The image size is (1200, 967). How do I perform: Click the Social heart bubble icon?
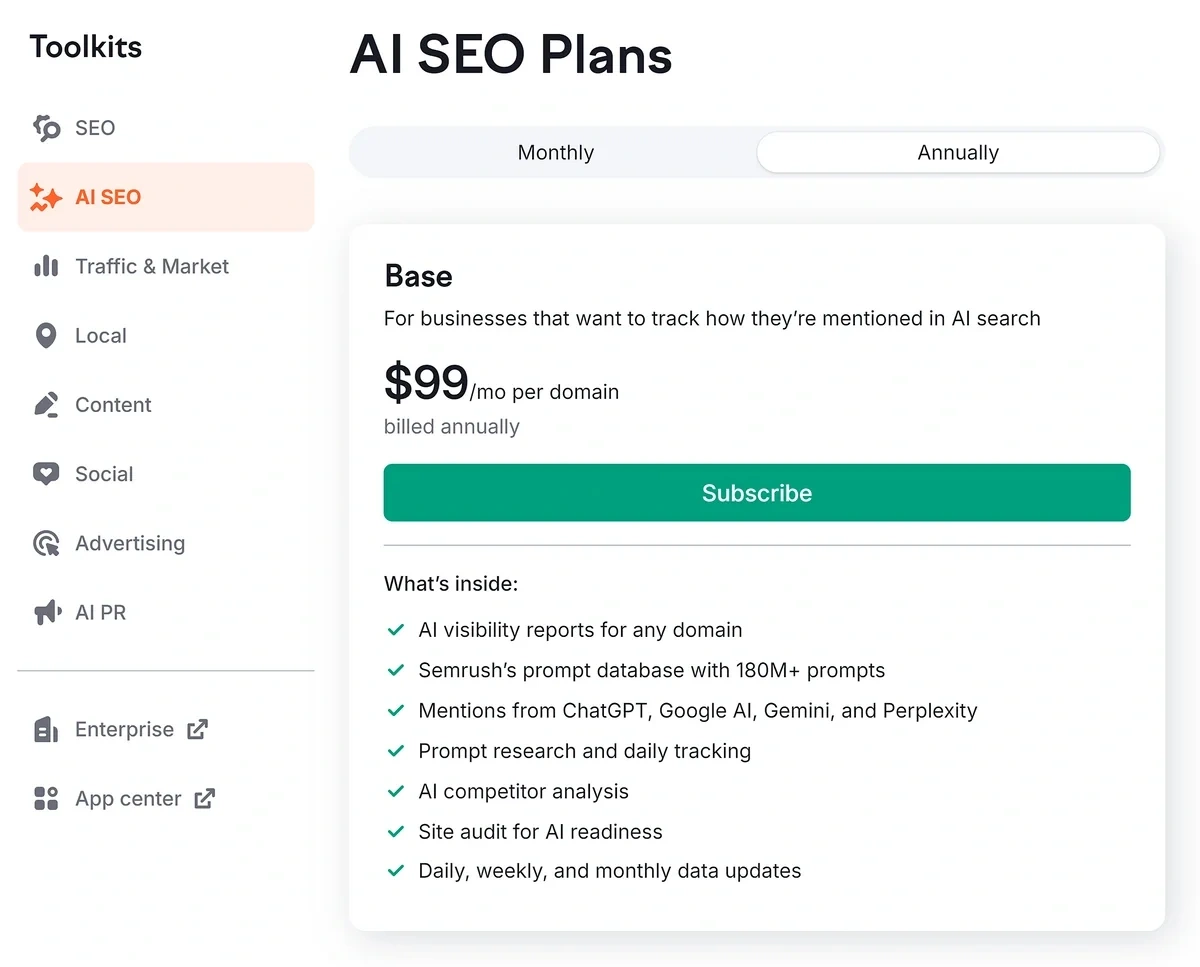coord(46,474)
